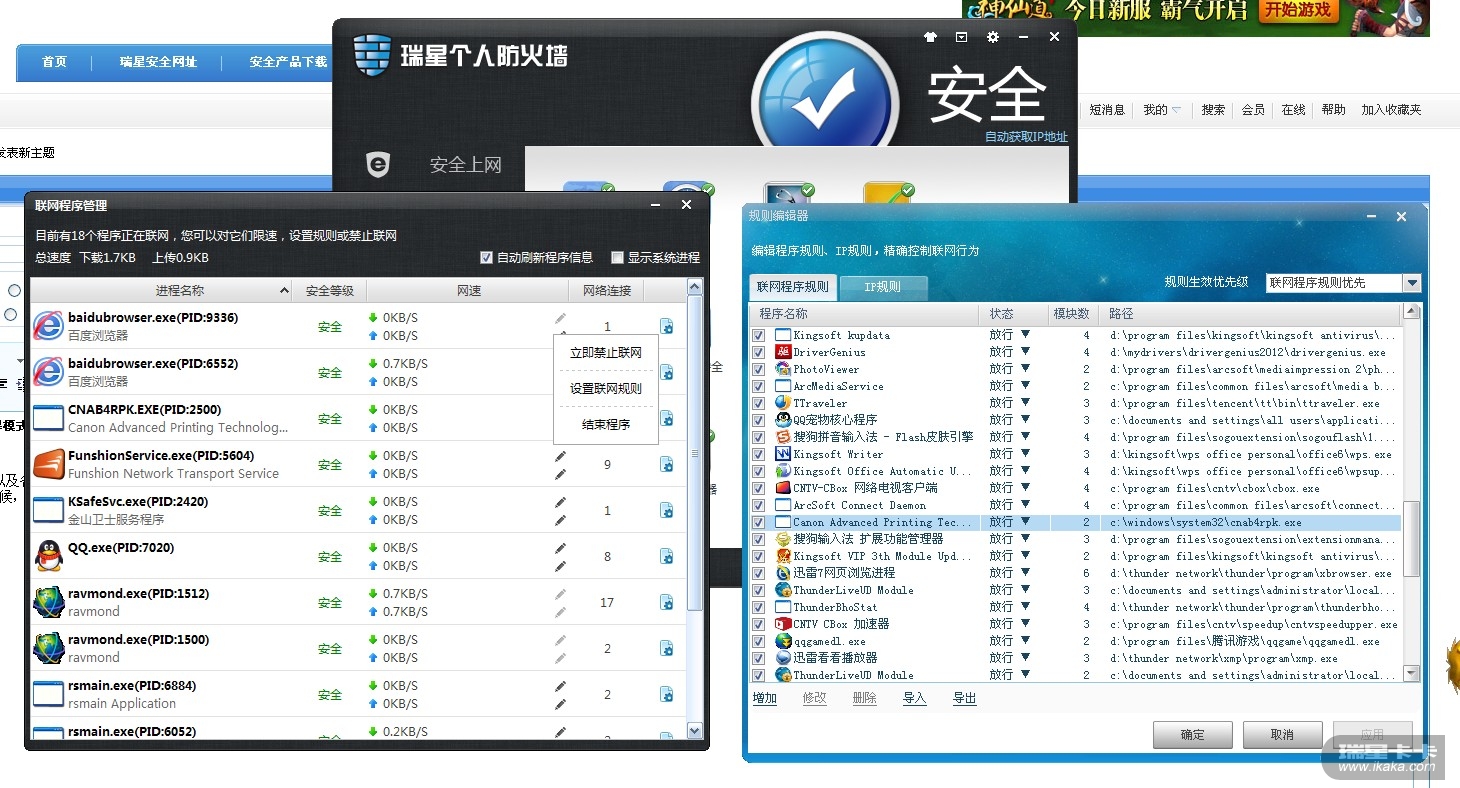Open 放行 status dropdown for 迅雷7网页浏览进程
The width and height of the screenshot is (1460, 788).
coord(1025,573)
